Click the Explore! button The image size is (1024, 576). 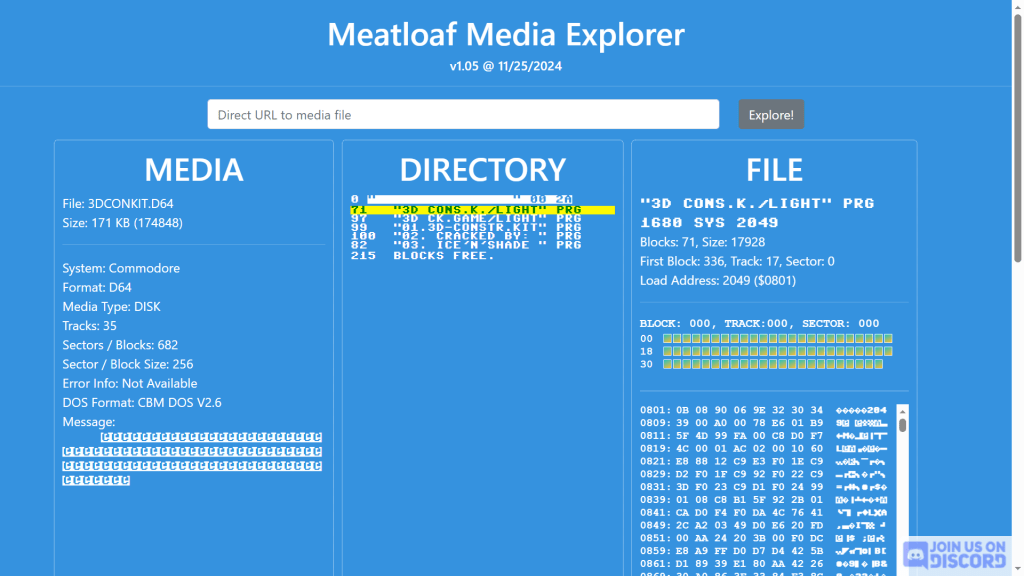point(770,115)
